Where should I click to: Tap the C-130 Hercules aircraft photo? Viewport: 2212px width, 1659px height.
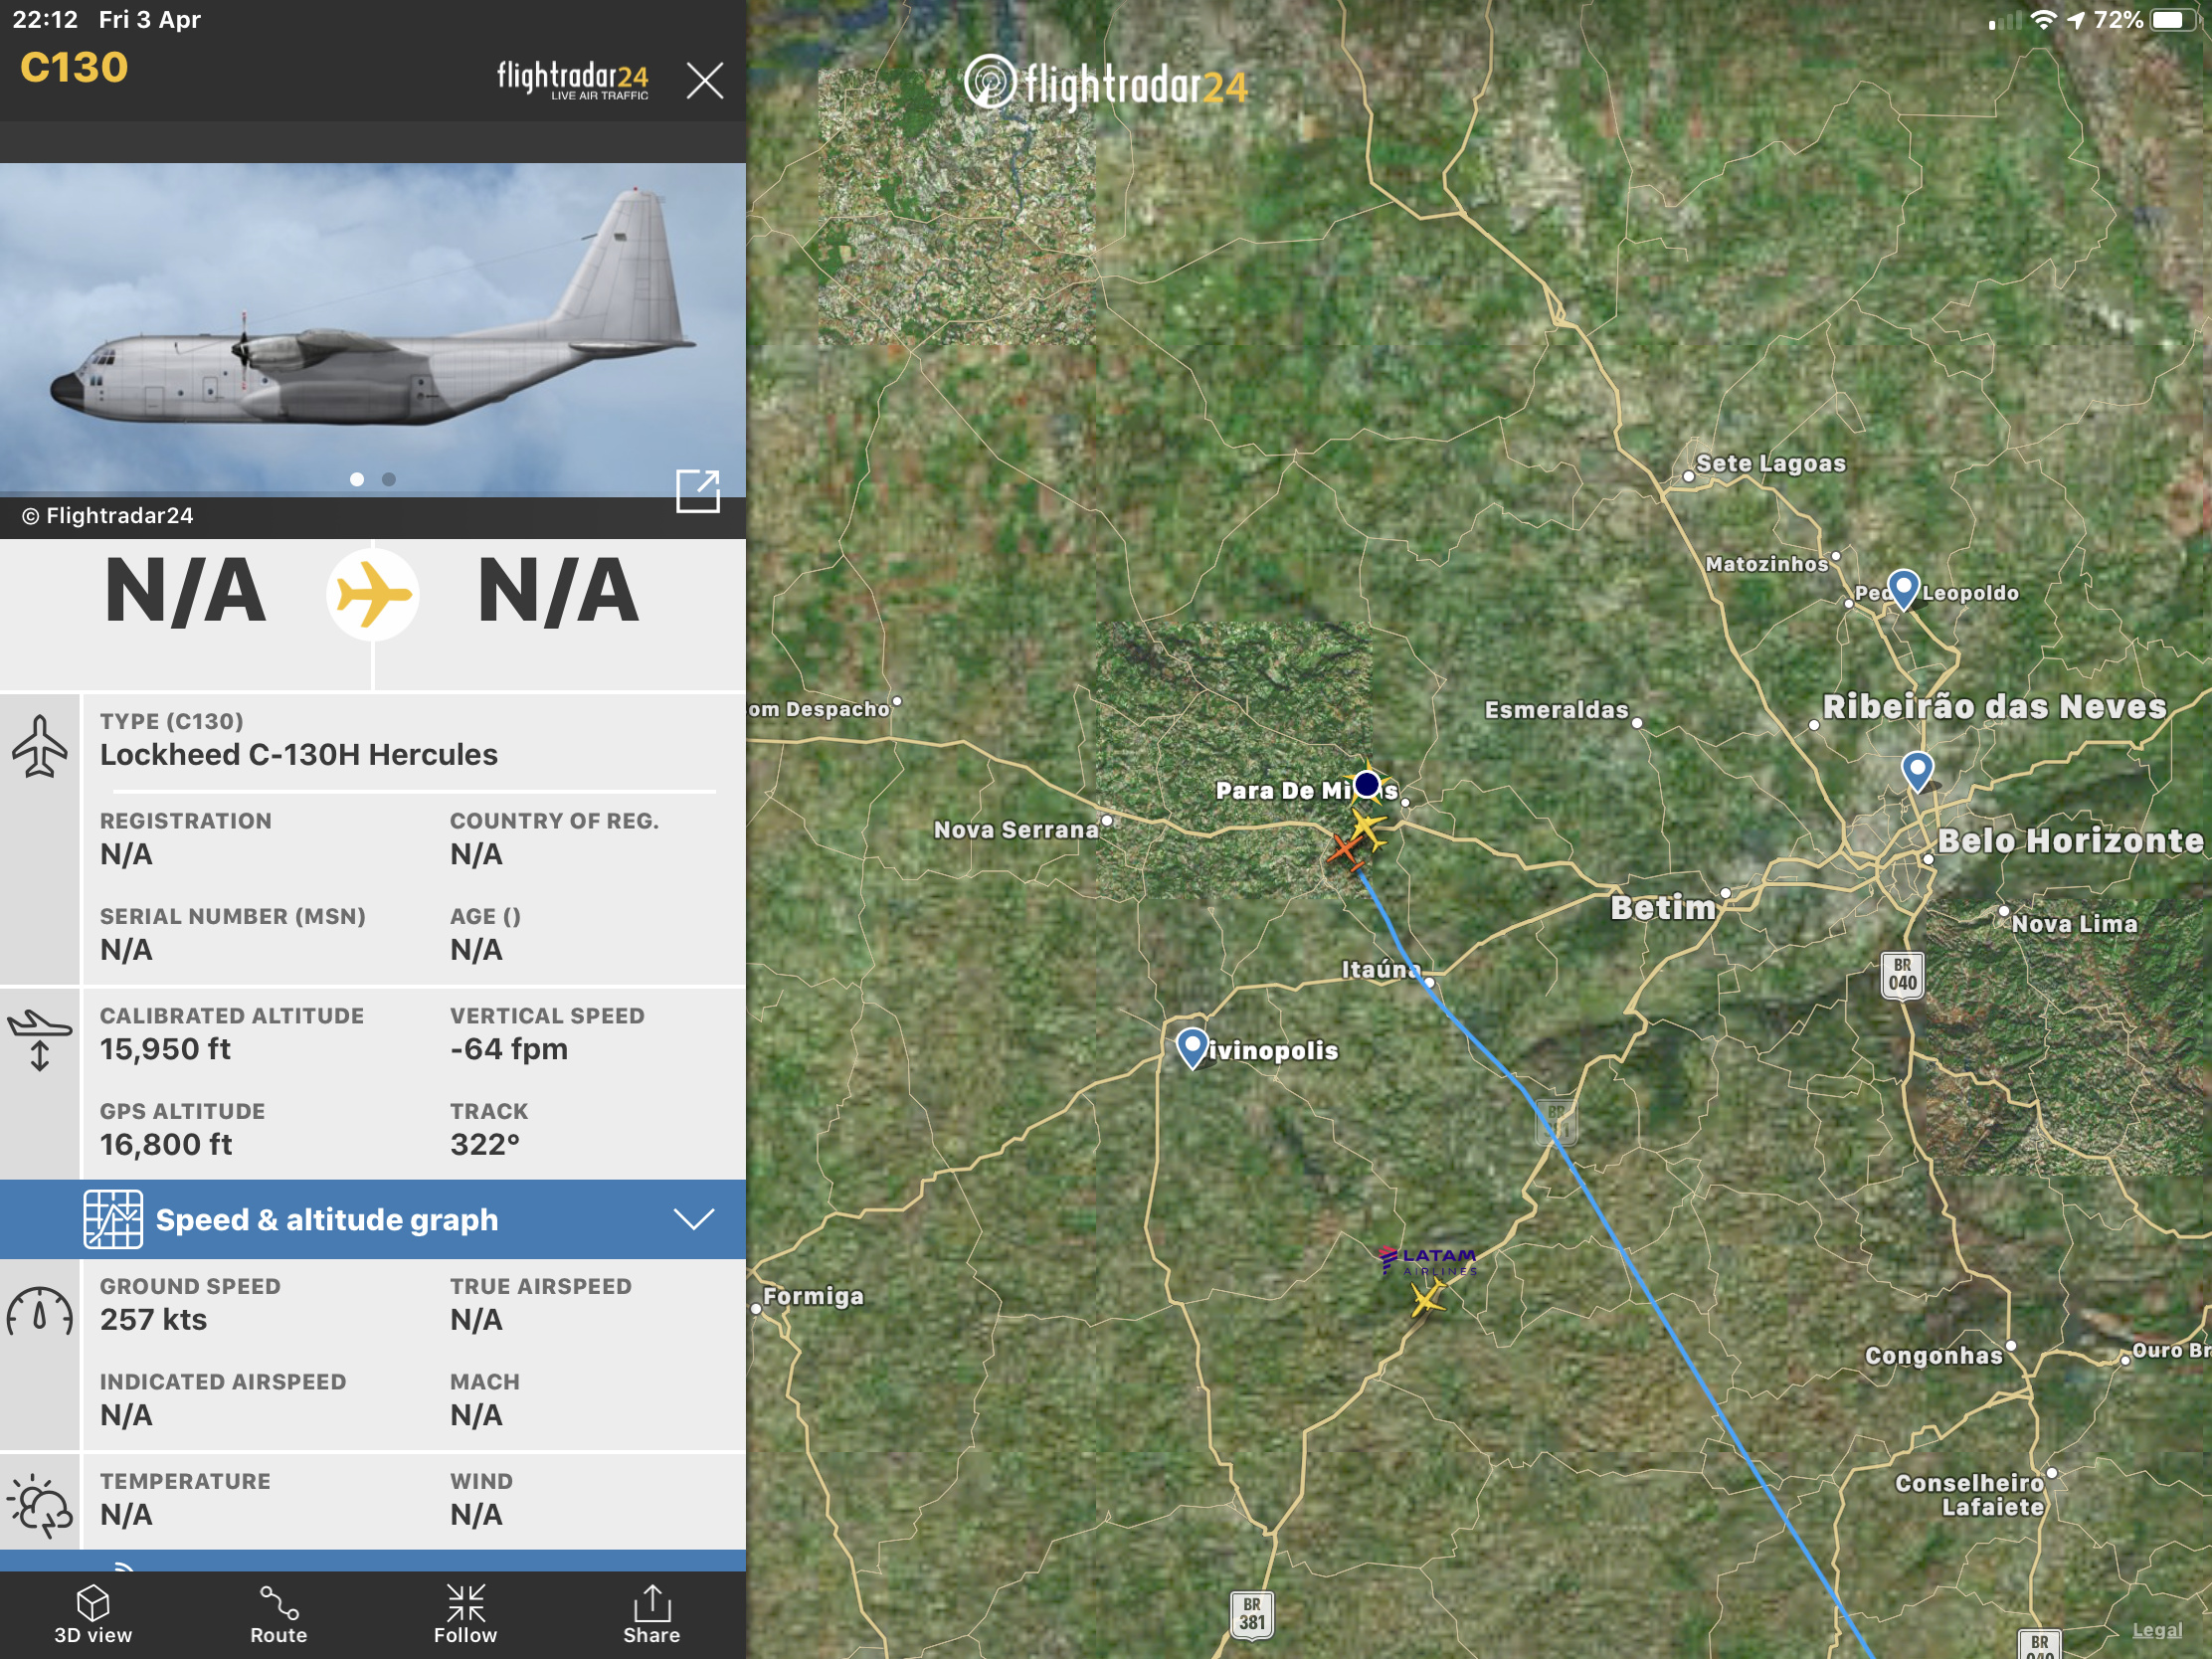click(x=373, y=329)
